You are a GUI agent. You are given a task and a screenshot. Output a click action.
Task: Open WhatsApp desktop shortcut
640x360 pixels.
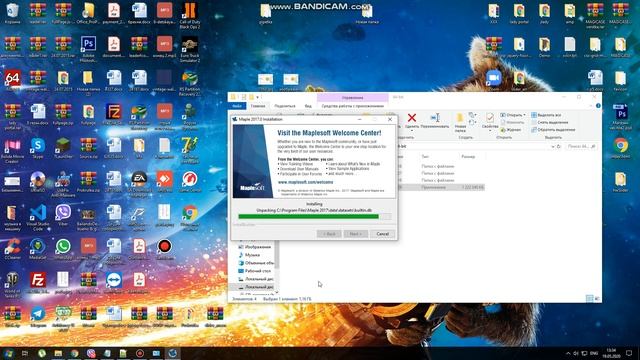click(63, 249)
